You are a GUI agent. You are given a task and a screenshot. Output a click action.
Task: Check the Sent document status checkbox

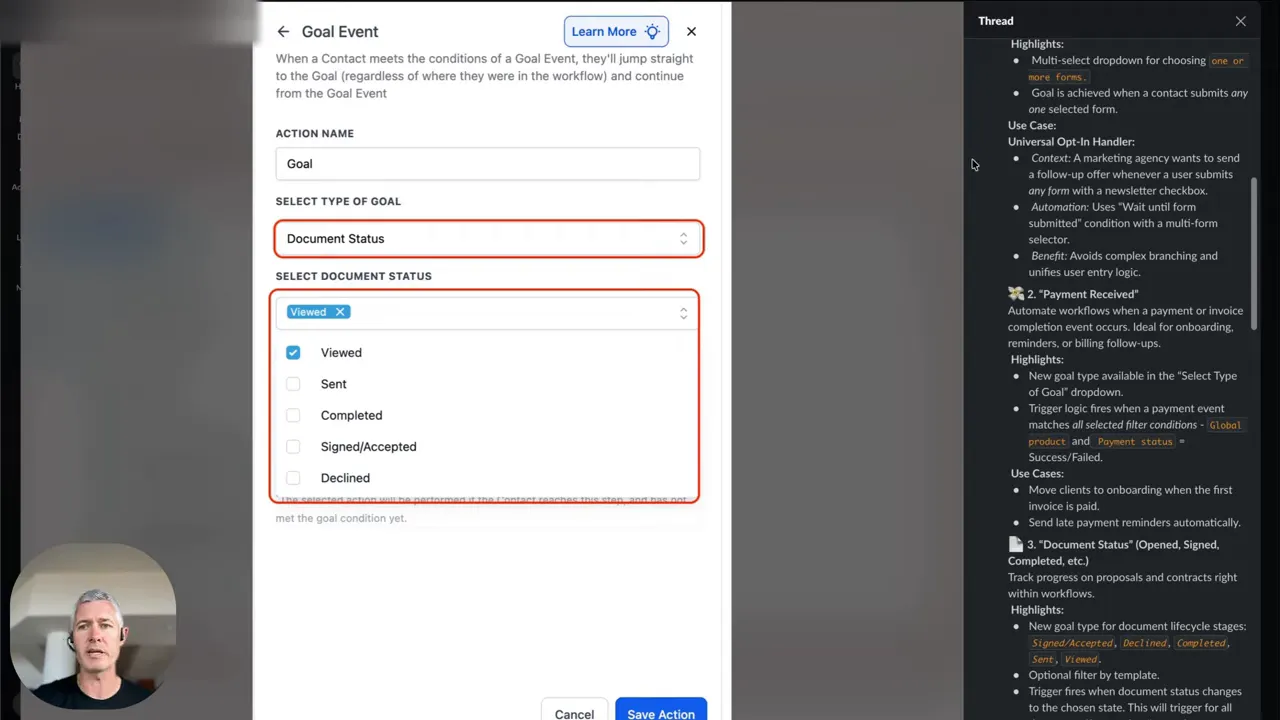tap(293, 384)
